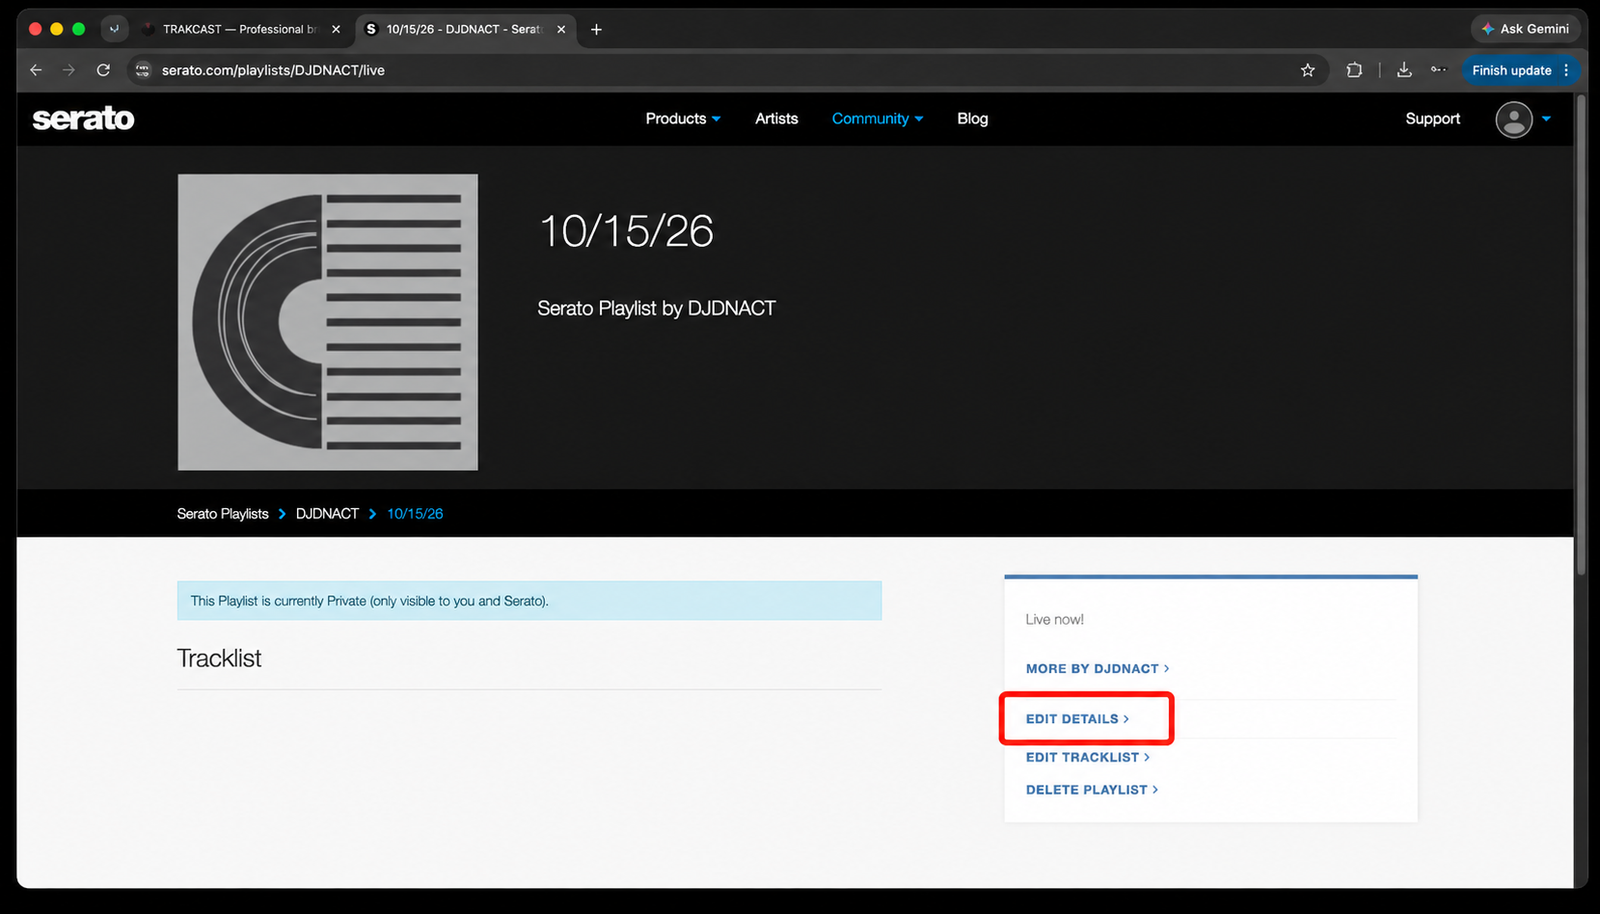The height and width of the screenshot is (914, 1600).
Task: Click the 10/15/26 playlist title
Action: [x=626, y=232]
